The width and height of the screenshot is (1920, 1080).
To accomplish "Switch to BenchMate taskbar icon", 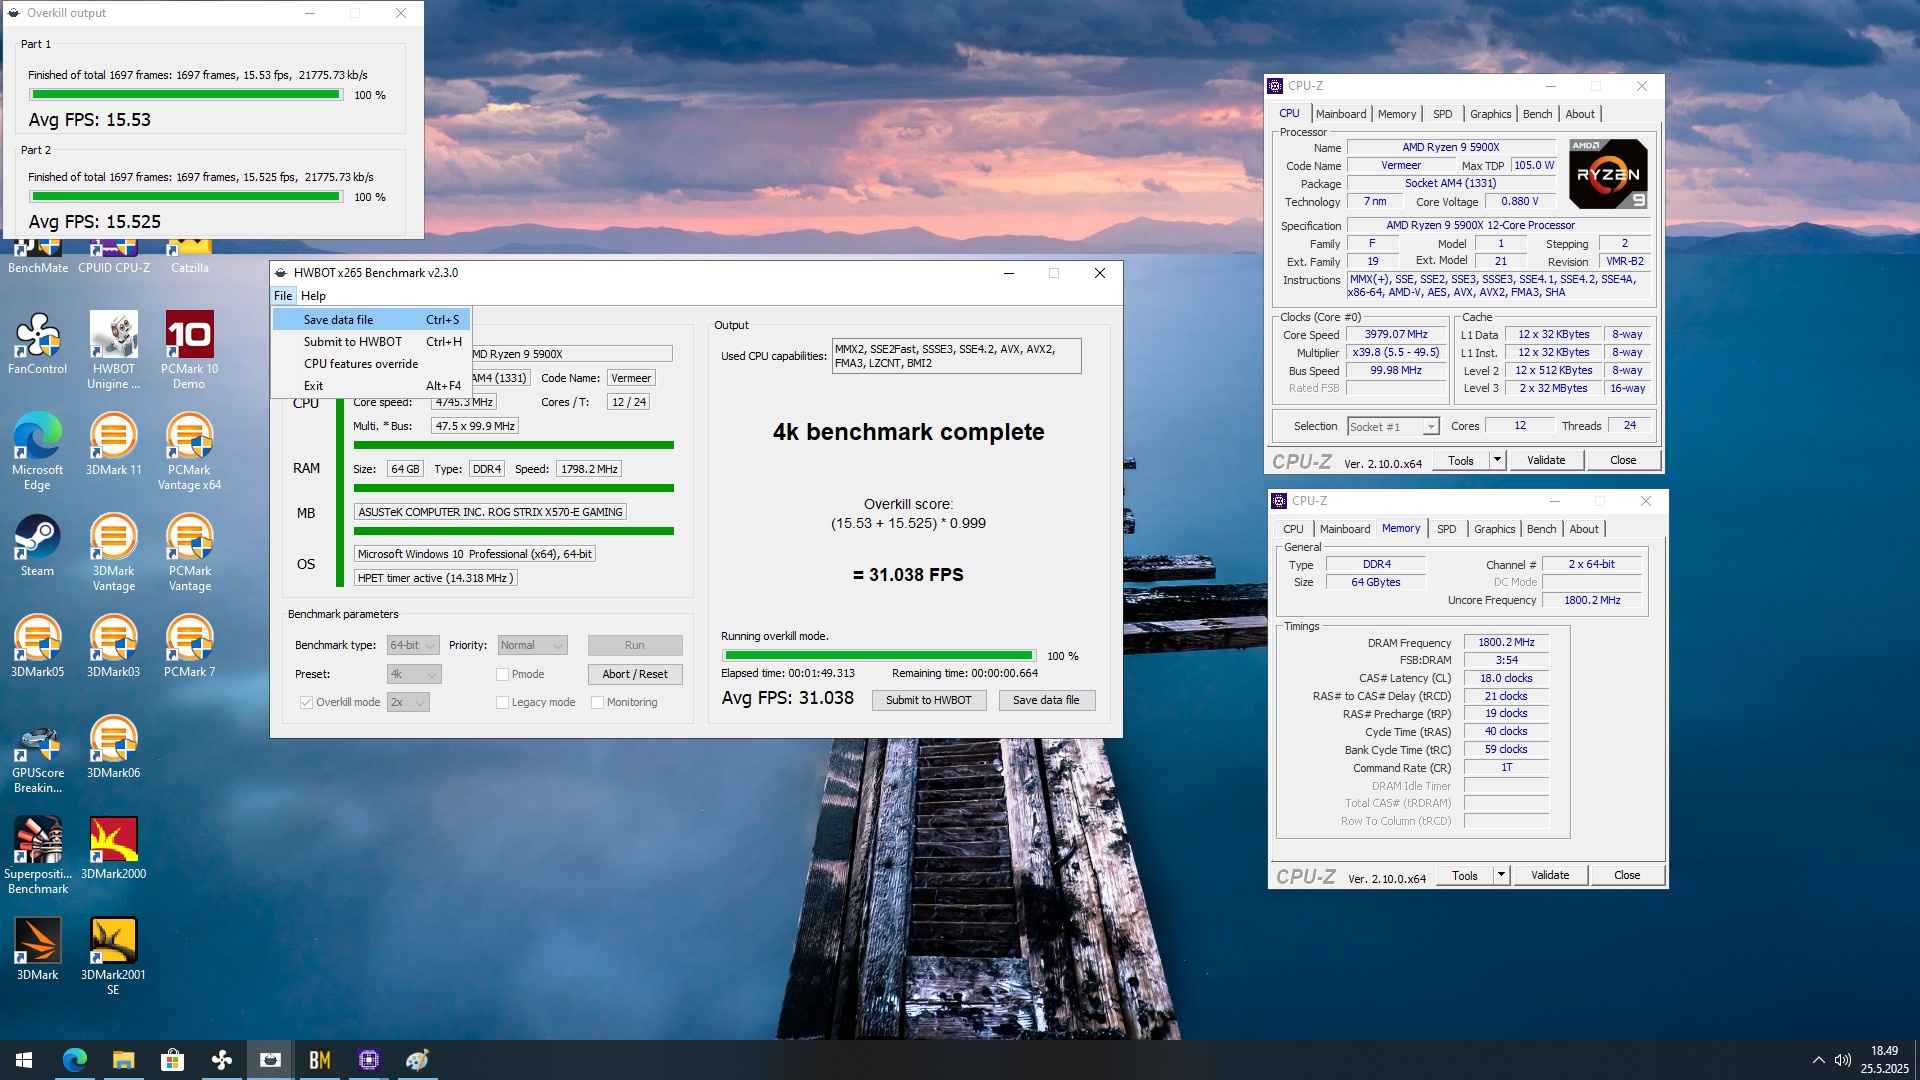I will pyautogui.click(x=319, y=1060).
